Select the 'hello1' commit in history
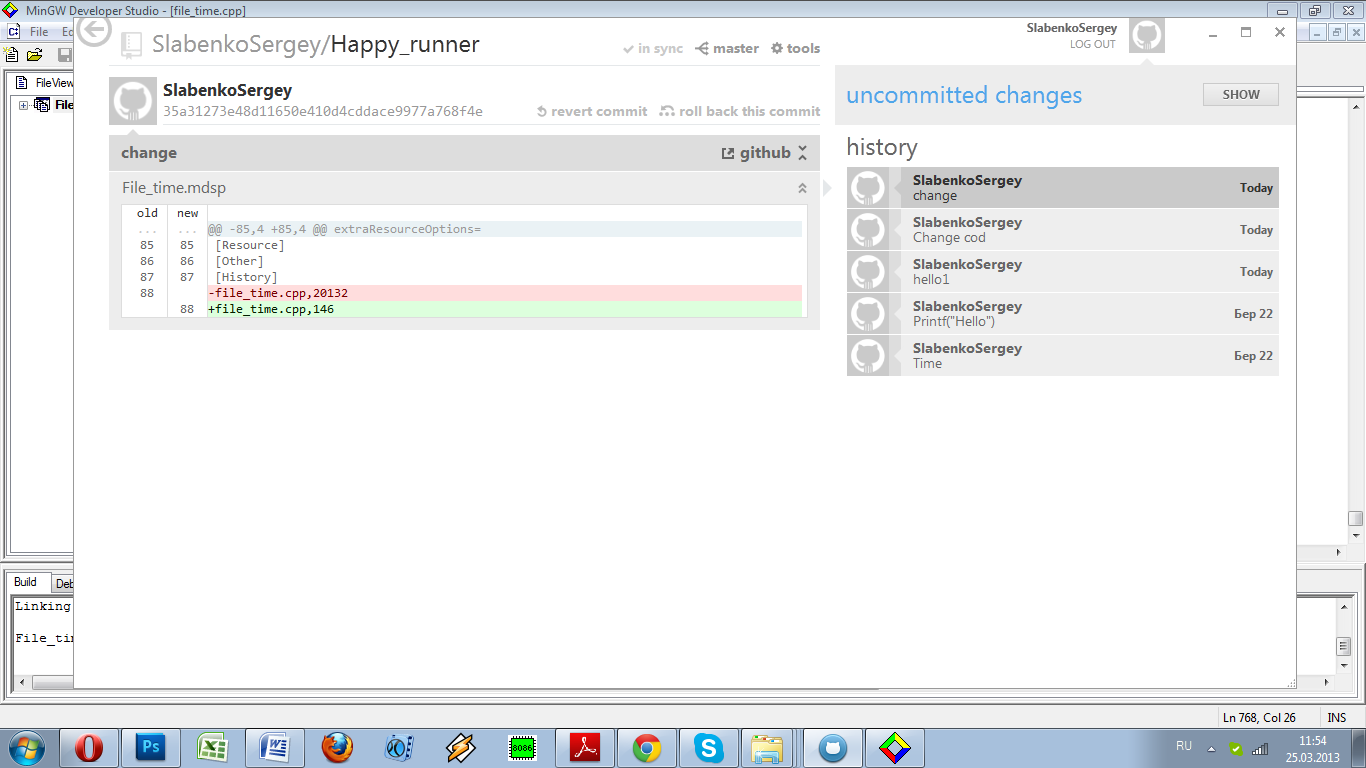Image resolution: width=1366 pixels, height=768 pixels. (x=1063, y=272)
